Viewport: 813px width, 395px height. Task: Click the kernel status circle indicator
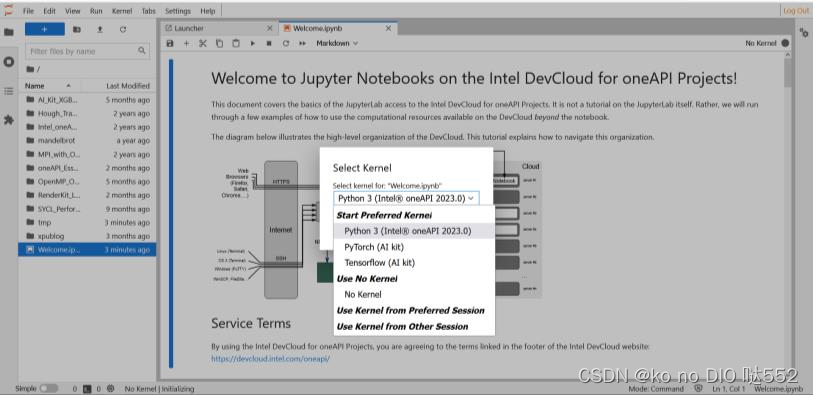coord(786,44)
